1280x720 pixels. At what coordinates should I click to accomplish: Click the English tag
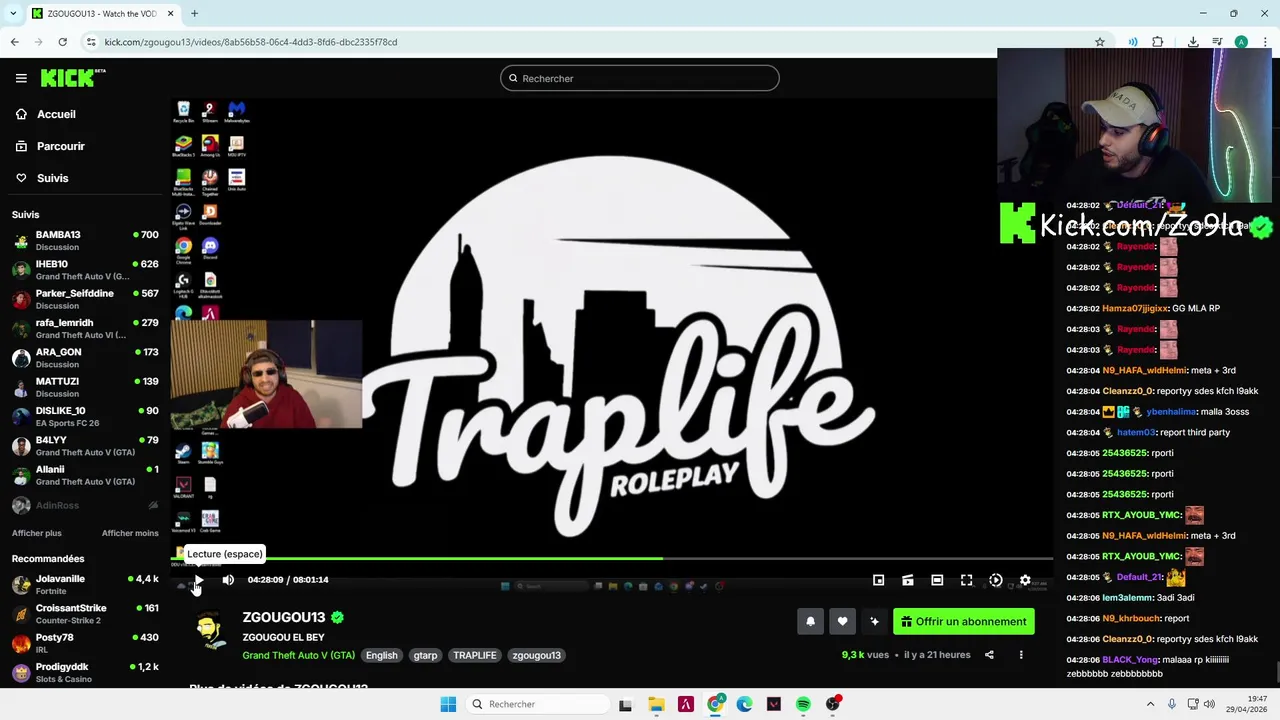coord(381,655)
